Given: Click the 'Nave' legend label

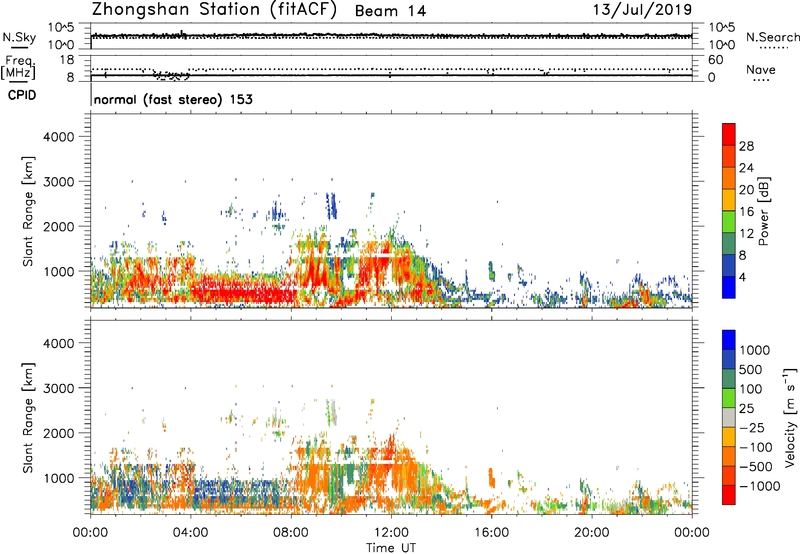Looking at the screenshot, I should [761, 70].
